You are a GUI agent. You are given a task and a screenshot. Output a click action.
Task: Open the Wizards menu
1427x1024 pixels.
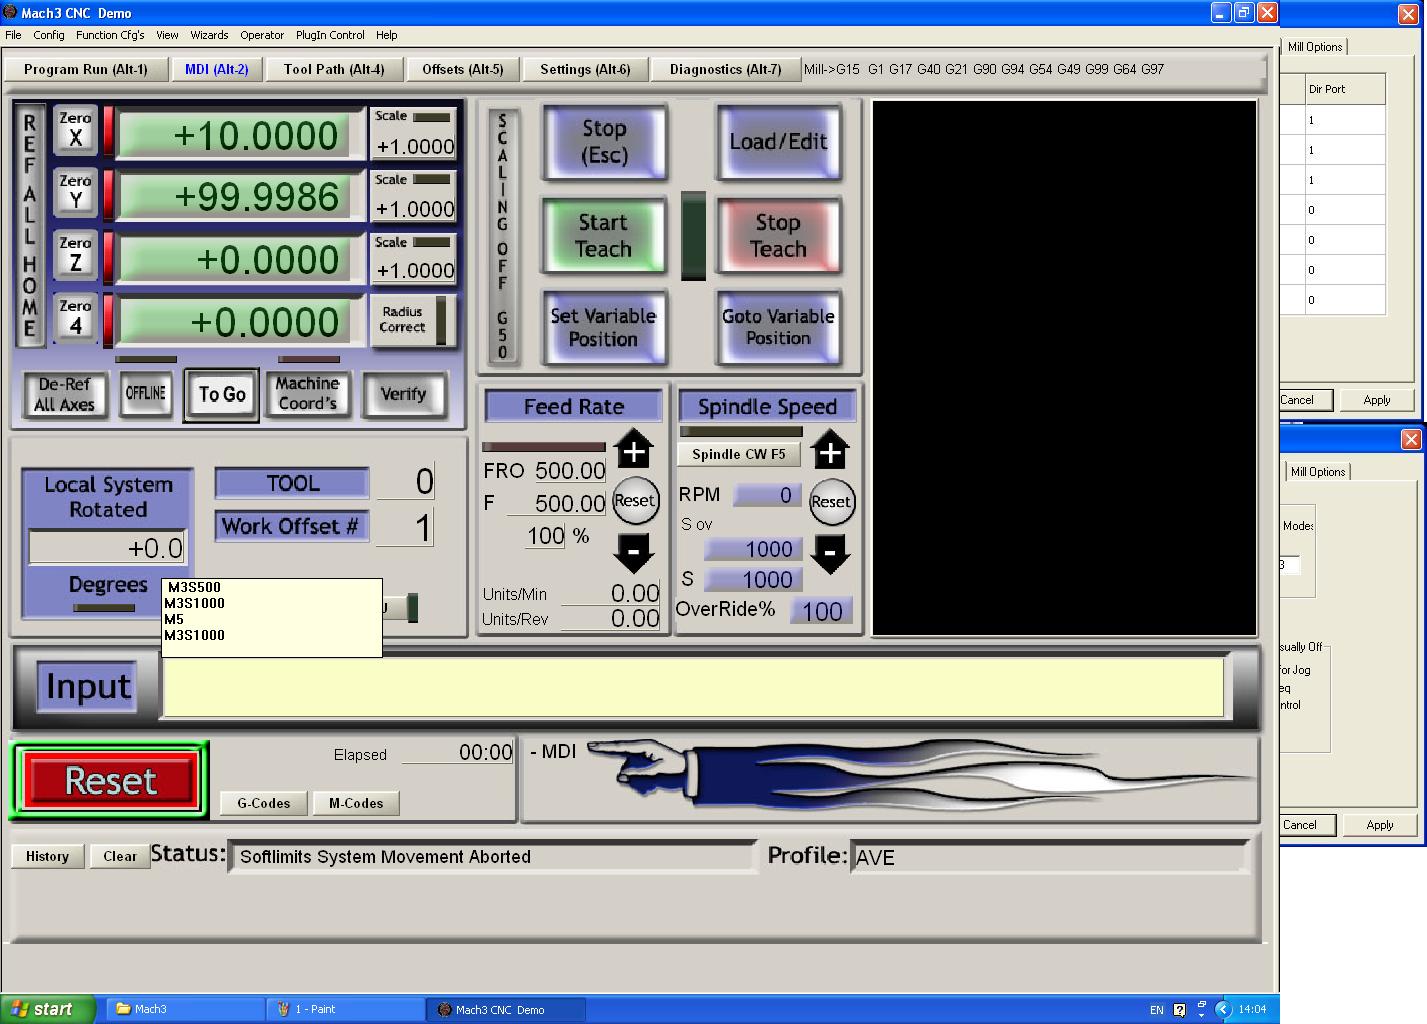[209, 35]
